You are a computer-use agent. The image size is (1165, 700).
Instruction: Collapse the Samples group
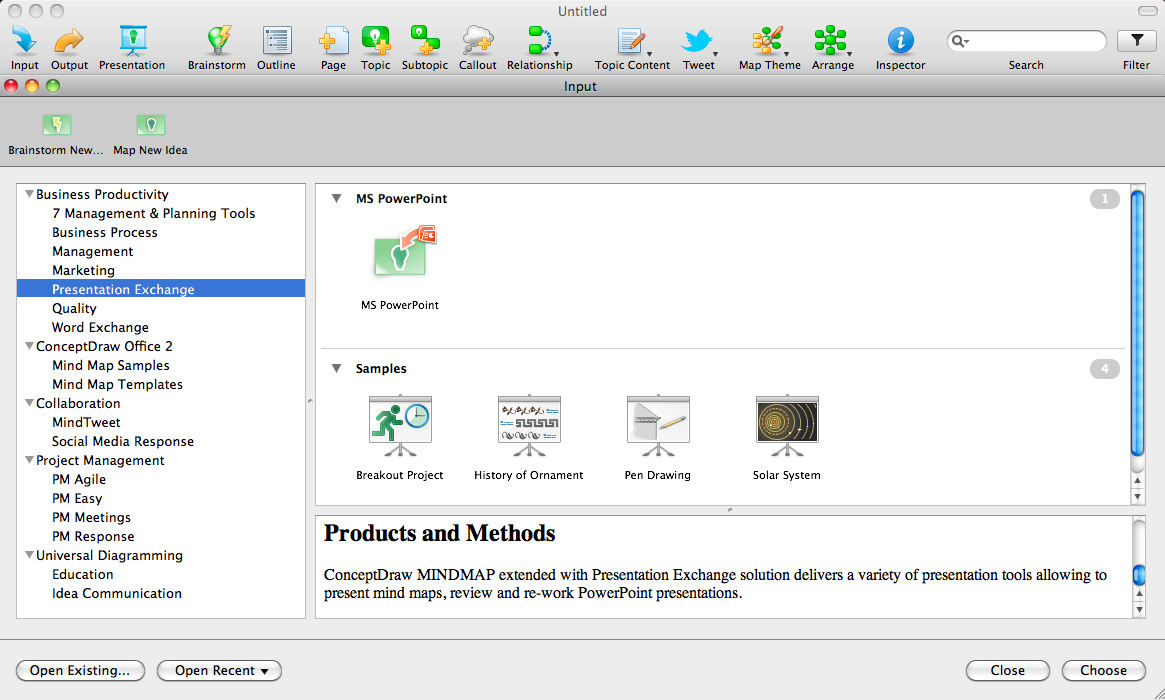(x=336, y=368)
